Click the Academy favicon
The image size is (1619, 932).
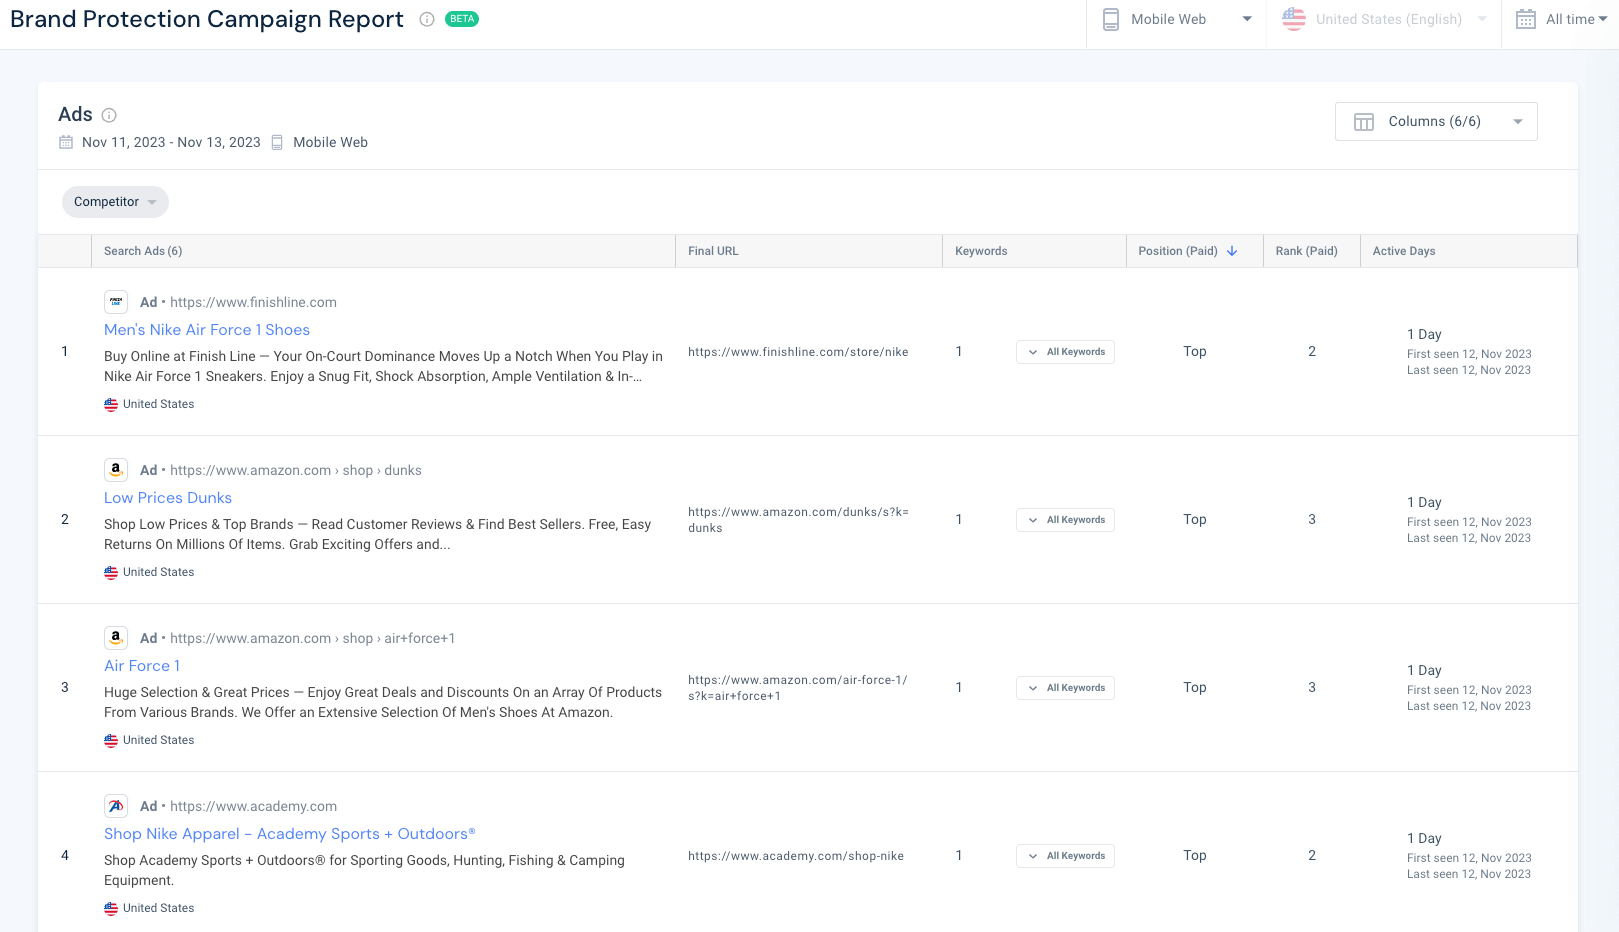116,806
